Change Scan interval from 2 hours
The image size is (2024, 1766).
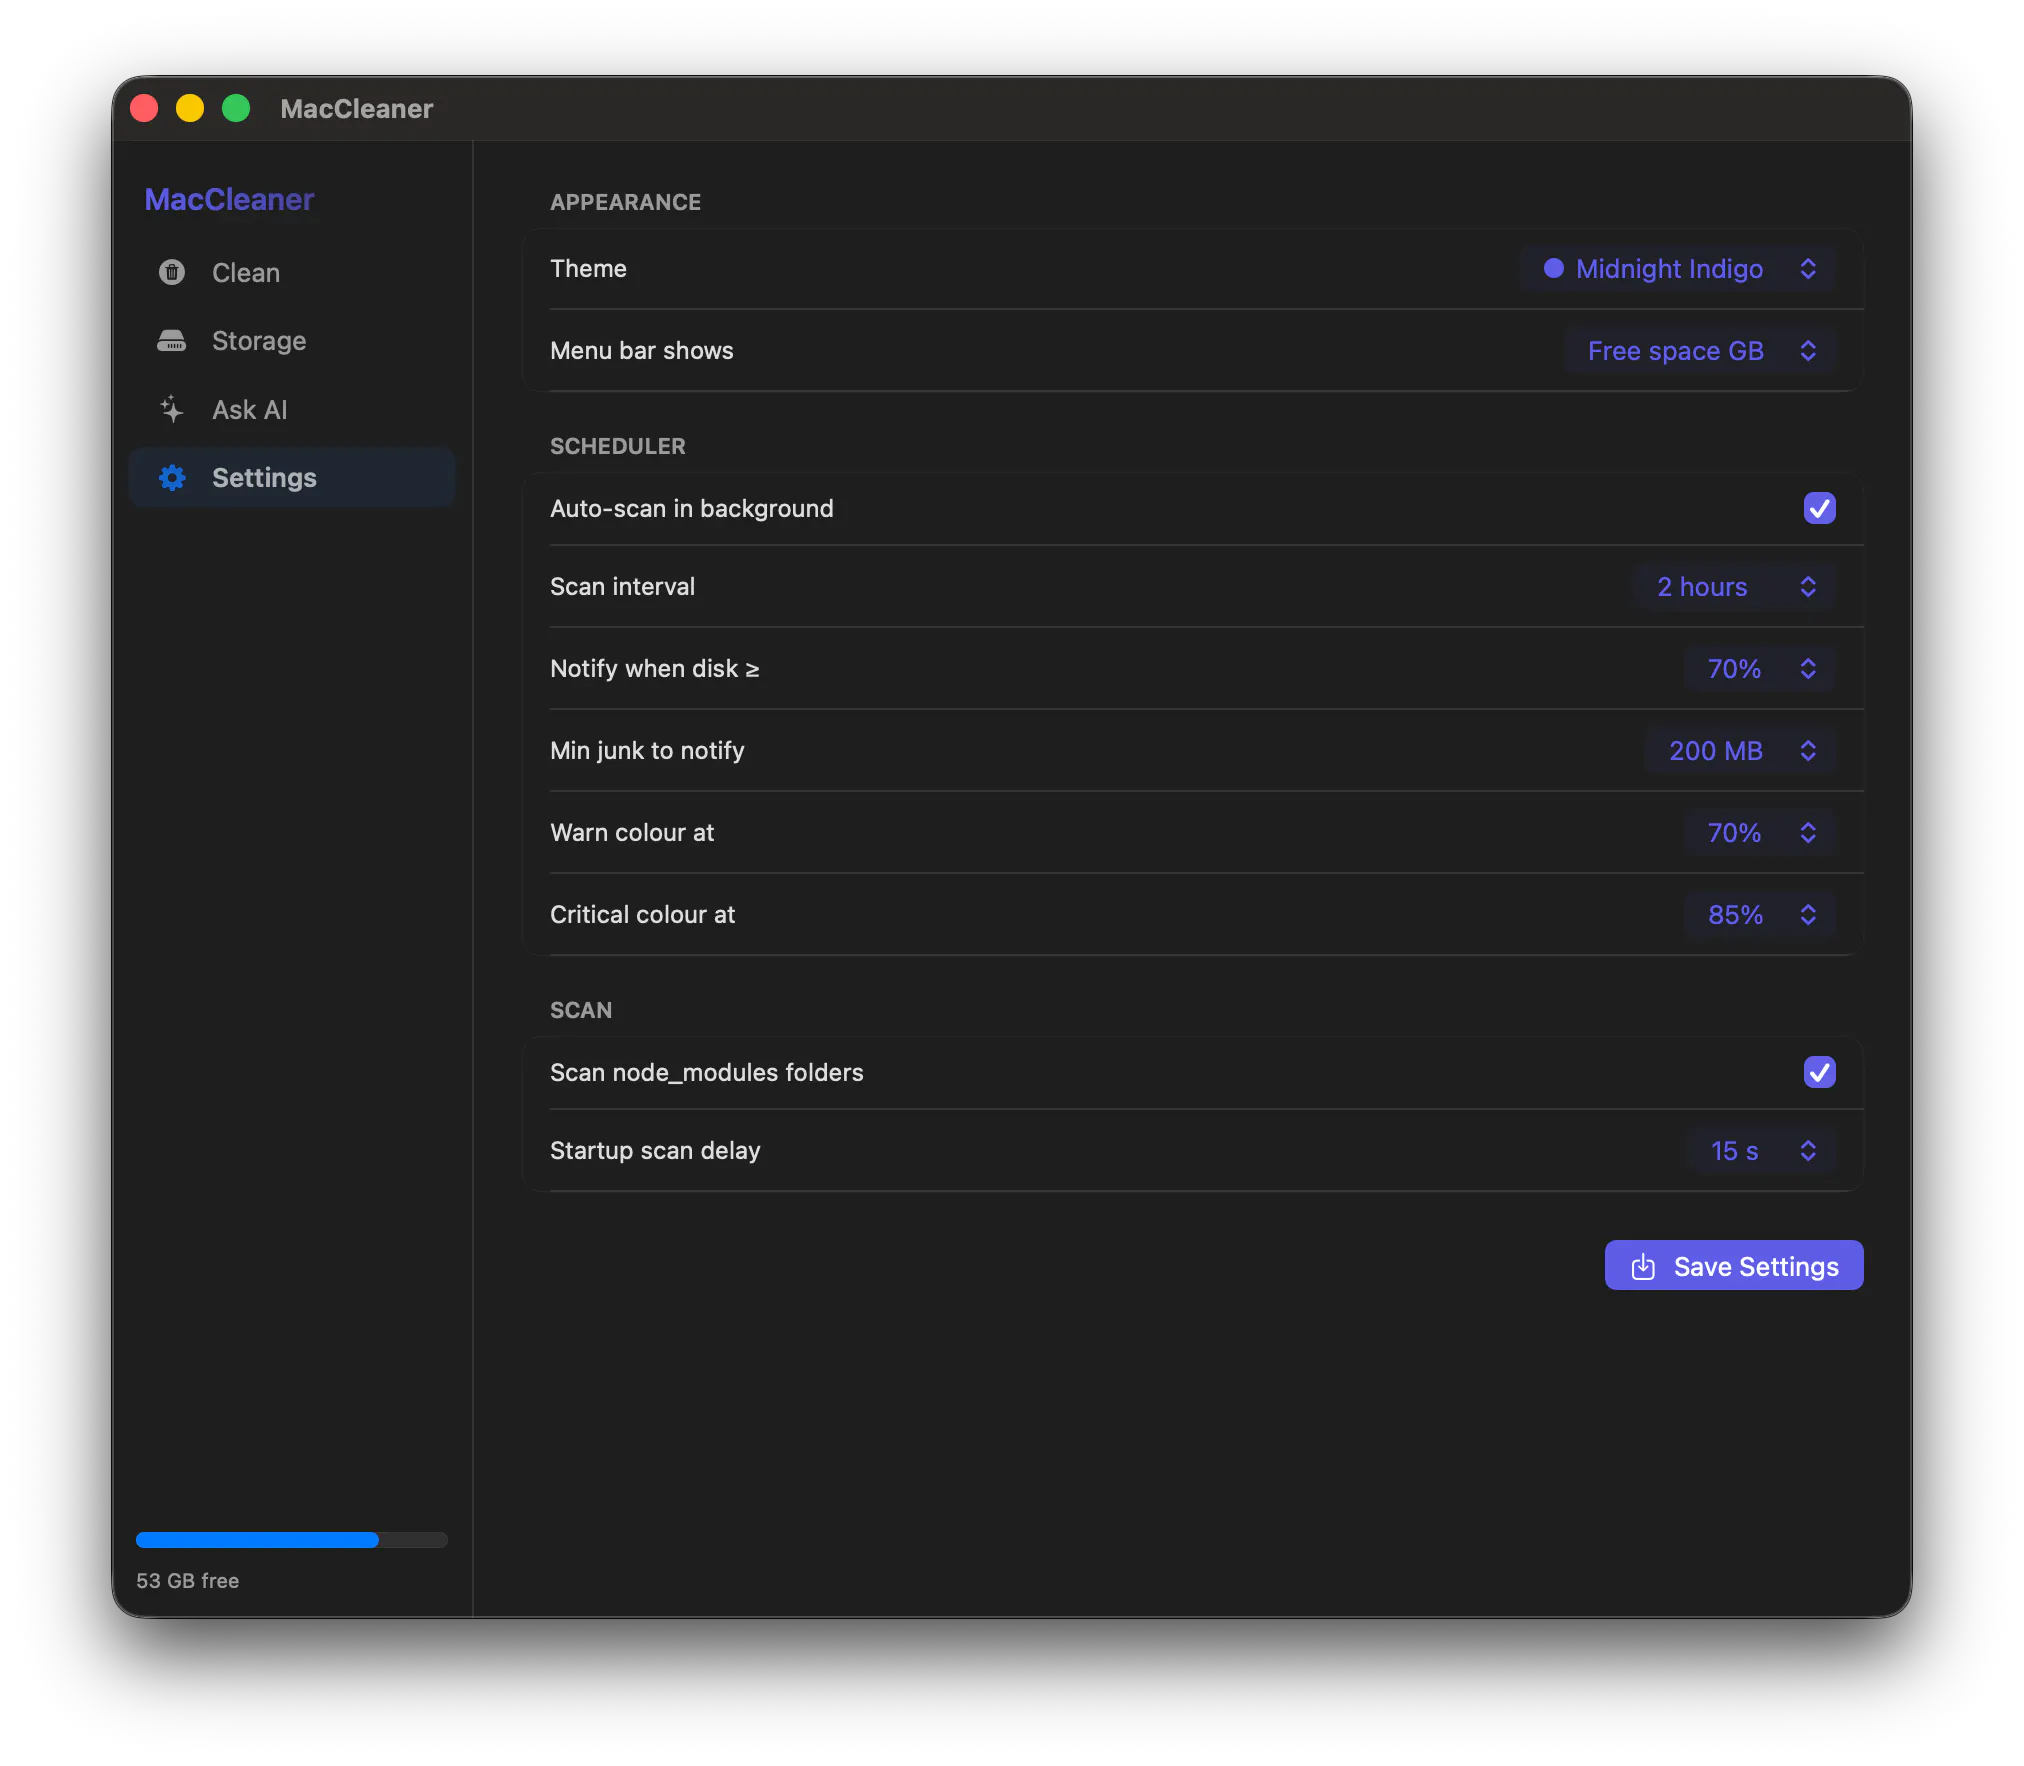coord(1734,587)
